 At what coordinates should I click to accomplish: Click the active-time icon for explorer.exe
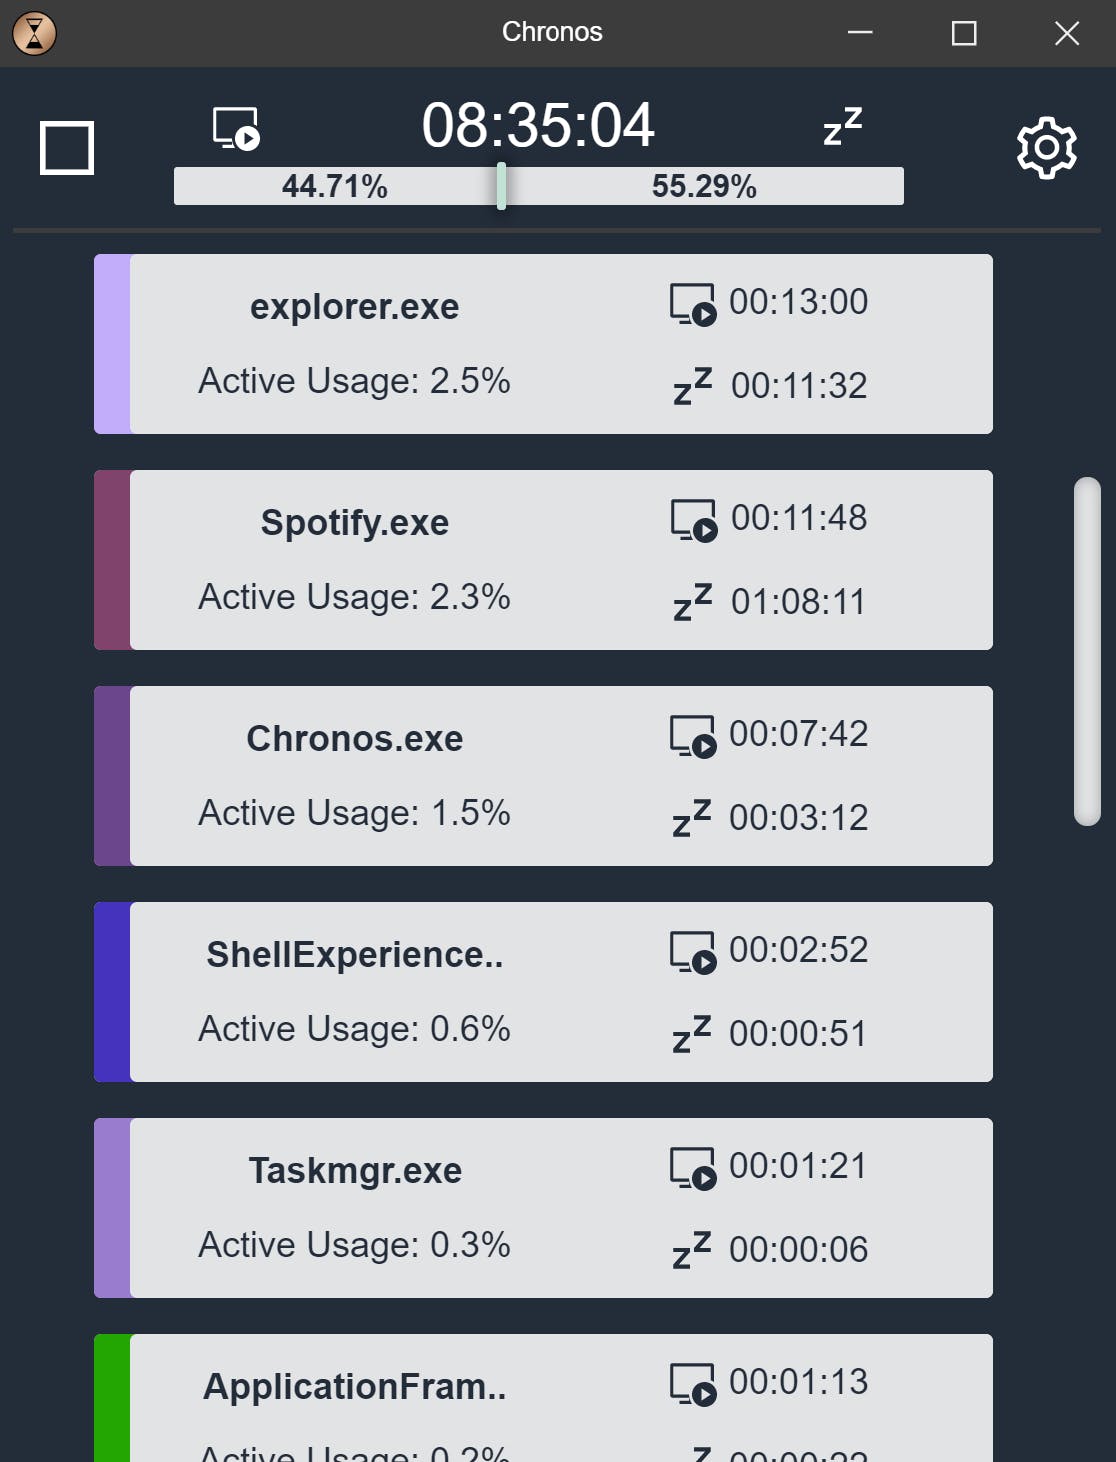(x=693, y=305)
